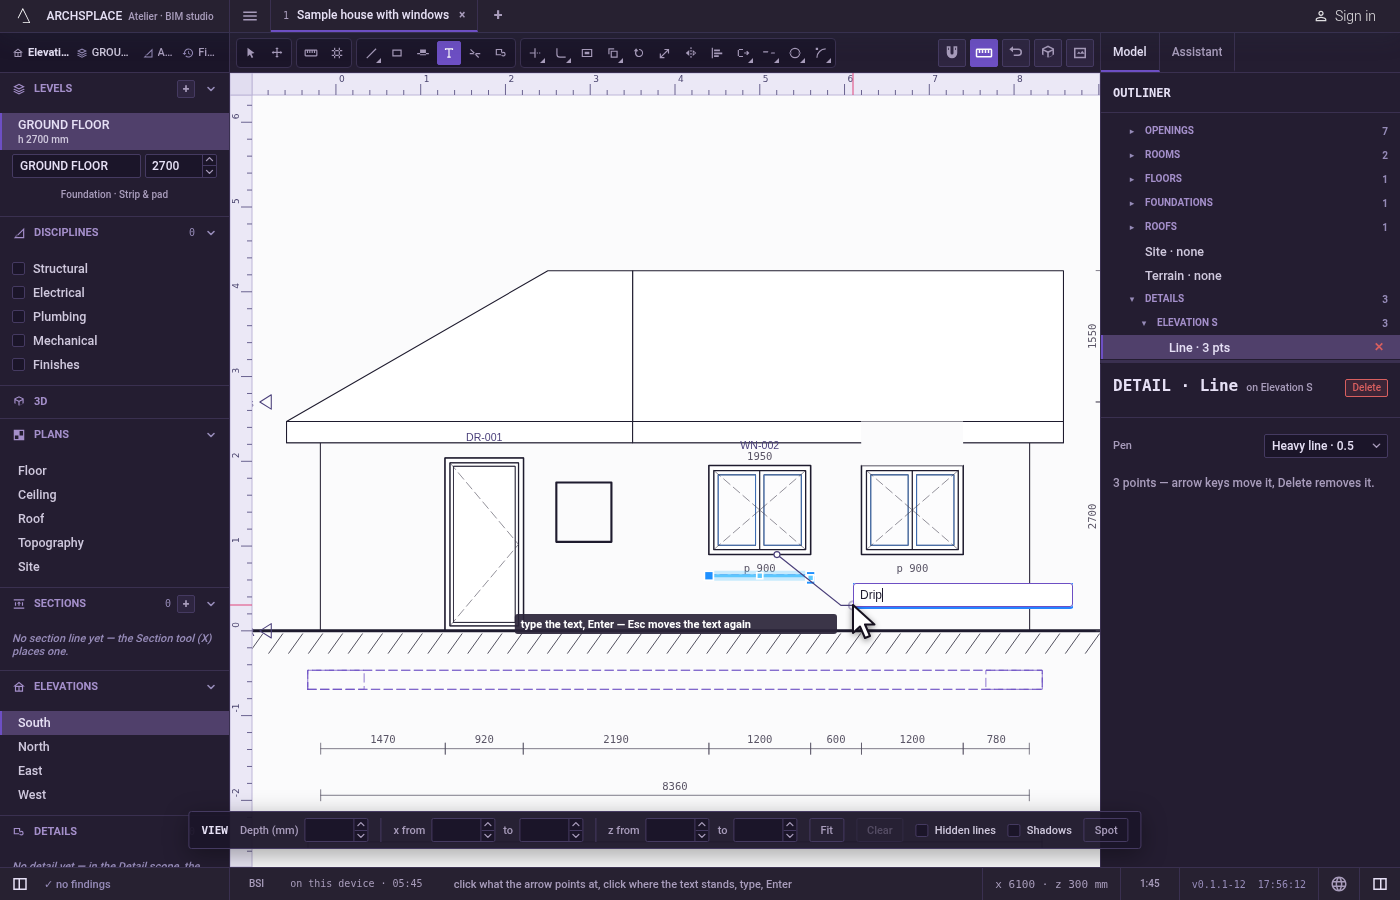This screenshot has height=900, width=1400.
Task: Click the red Delete button
Action: click(1366, 388)
